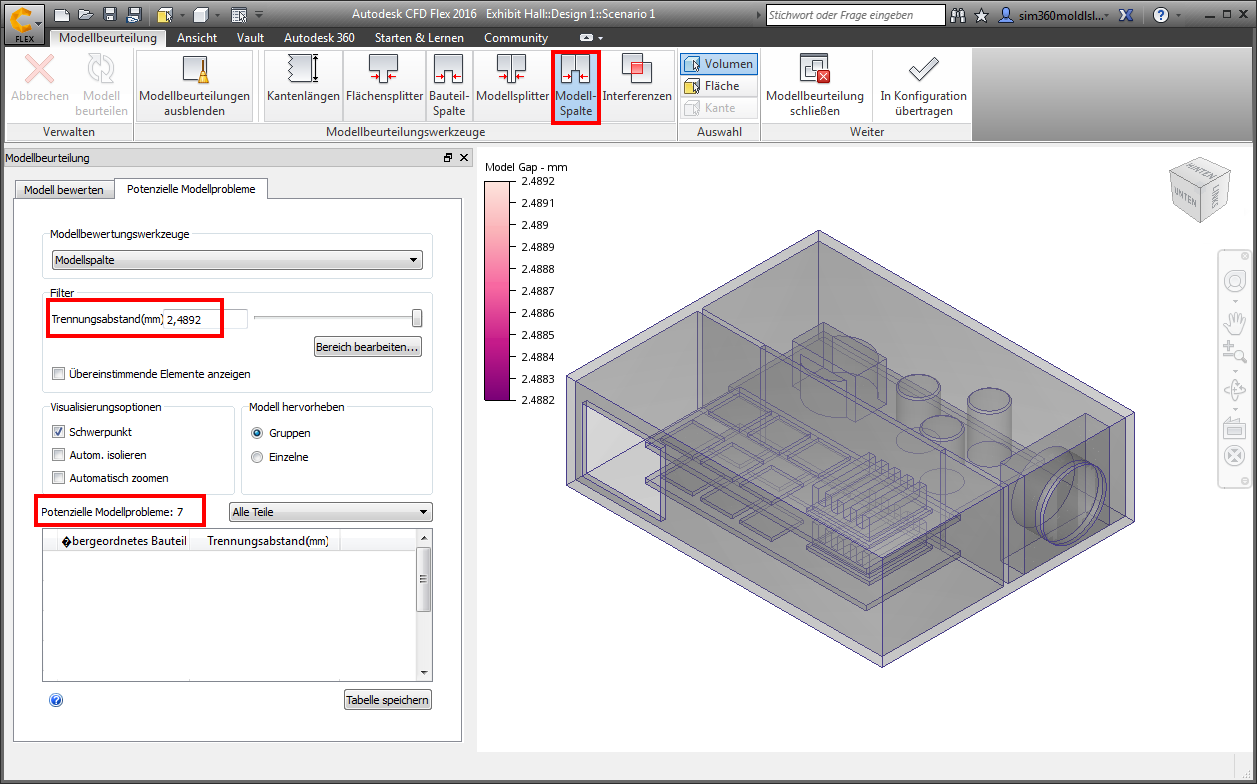
Task: Click the binoculars search icon
Action: coord(958,15)
